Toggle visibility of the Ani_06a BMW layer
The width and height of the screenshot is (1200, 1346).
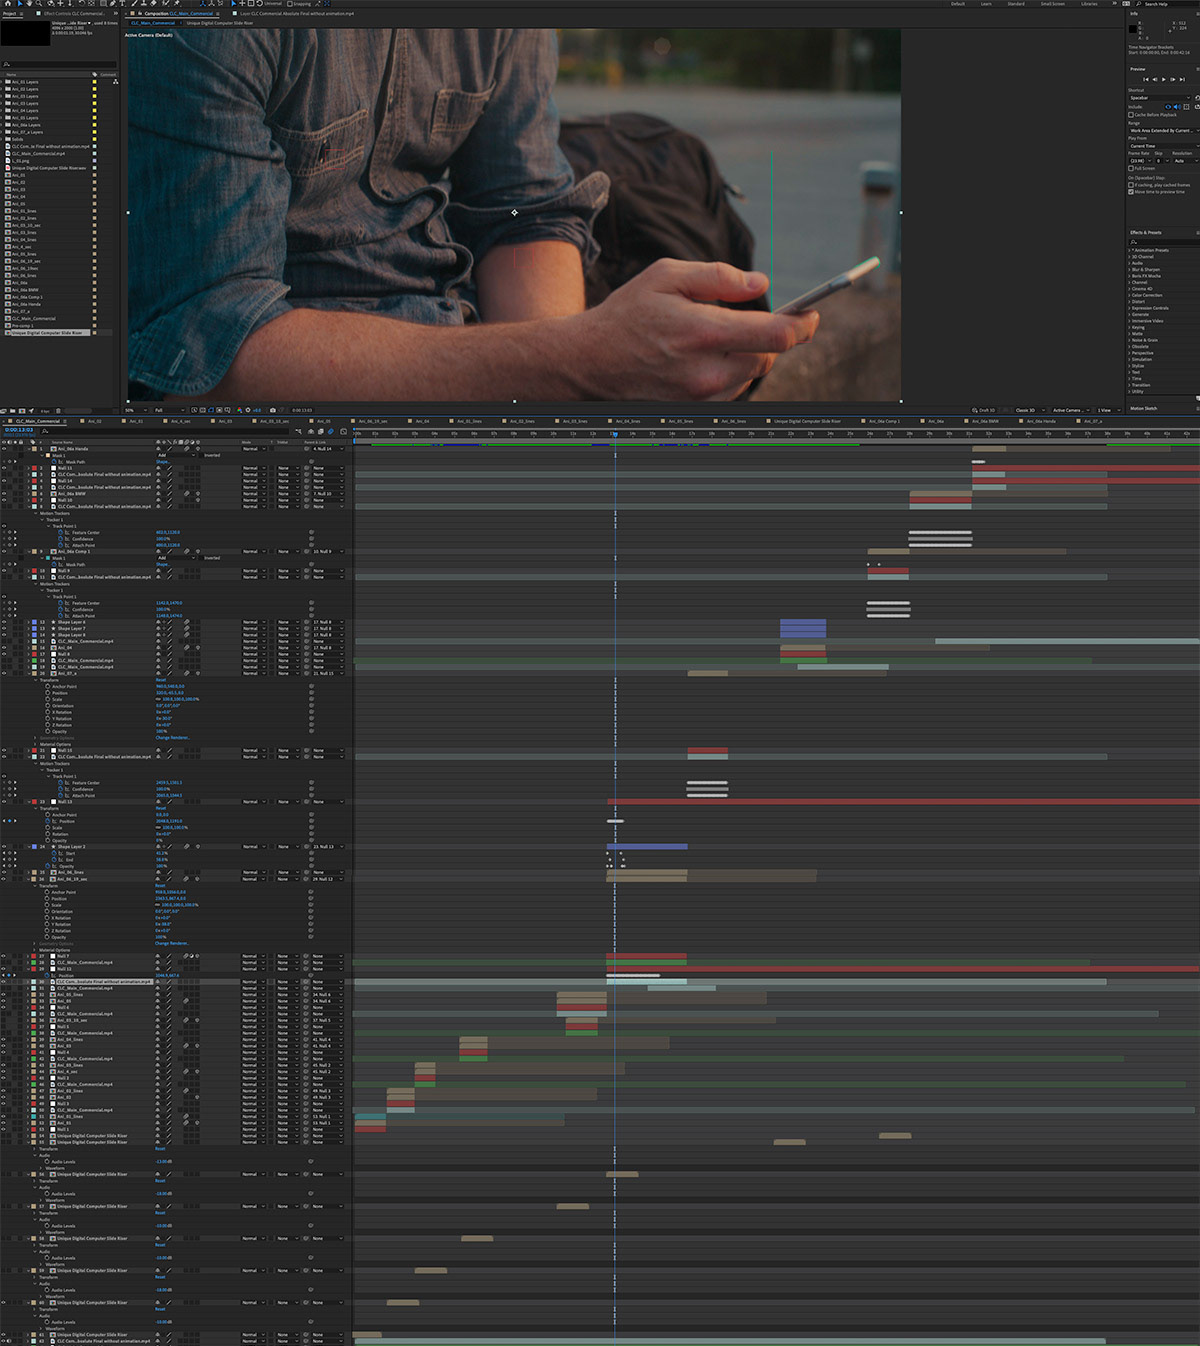coord(4,494)
